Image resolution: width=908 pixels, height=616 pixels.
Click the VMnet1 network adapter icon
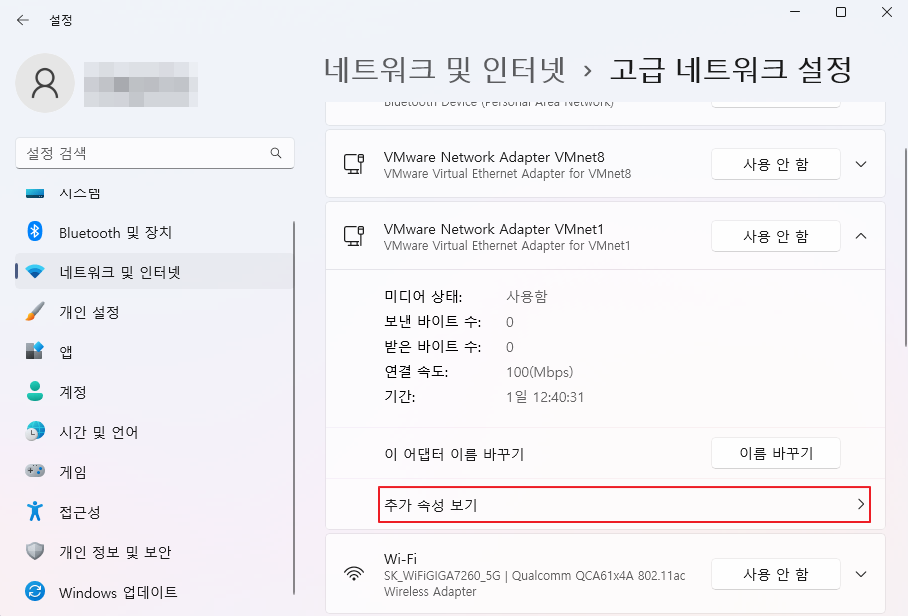(355, 236)
